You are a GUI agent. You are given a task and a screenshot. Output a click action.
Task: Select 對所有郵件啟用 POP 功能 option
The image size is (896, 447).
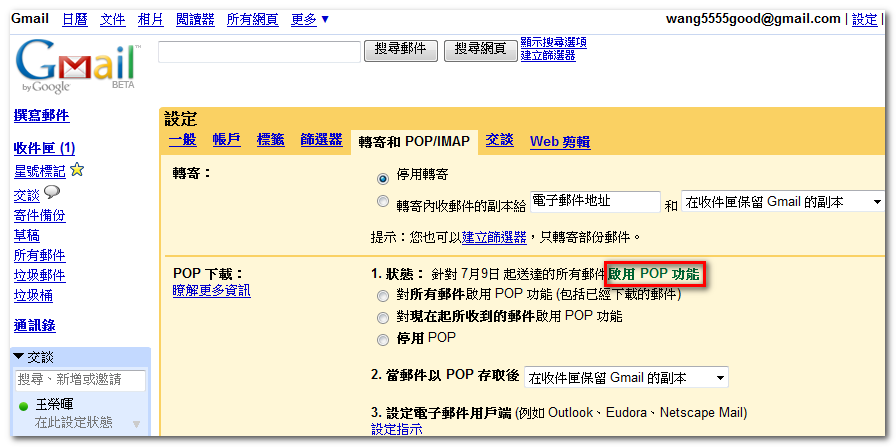[383, 295]
